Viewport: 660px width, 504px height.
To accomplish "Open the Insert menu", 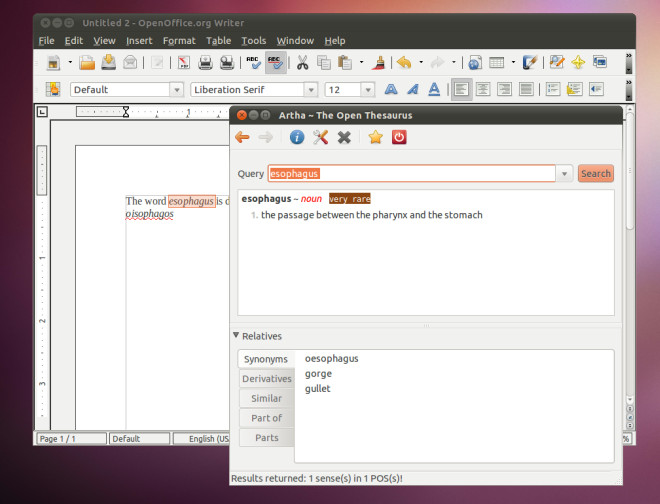I will tap(139, 40).
